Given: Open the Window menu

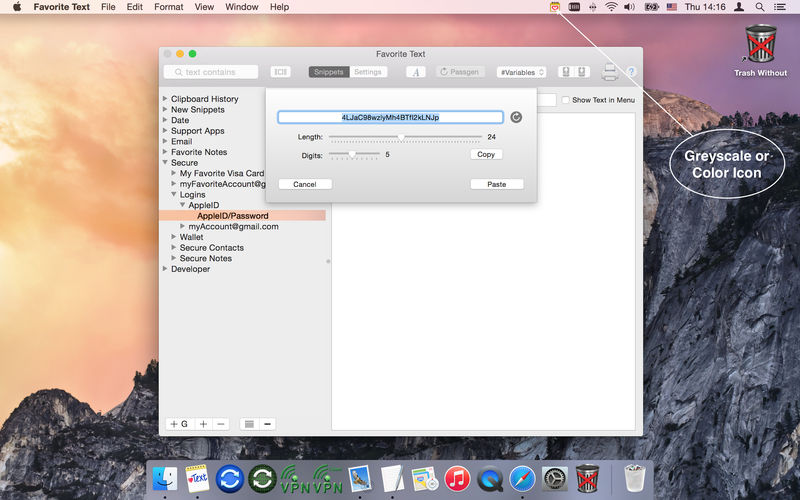Looking at the screenshot, I should [242, 7].
